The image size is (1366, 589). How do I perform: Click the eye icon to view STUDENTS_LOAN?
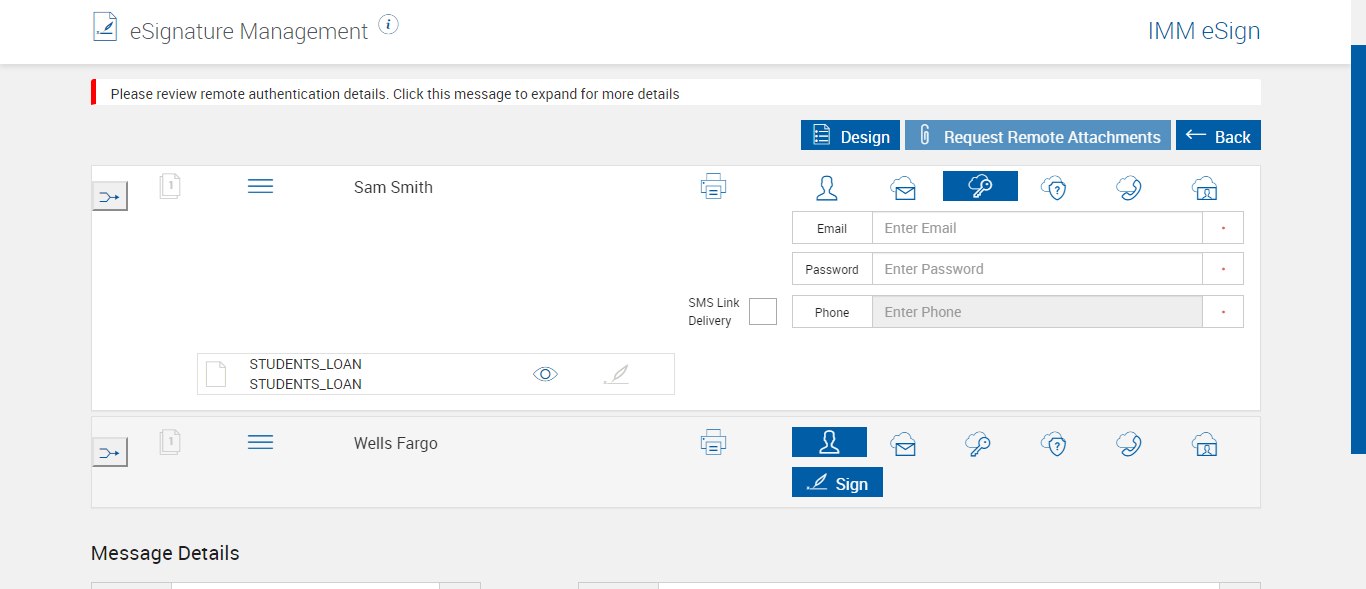coord(545,374)
